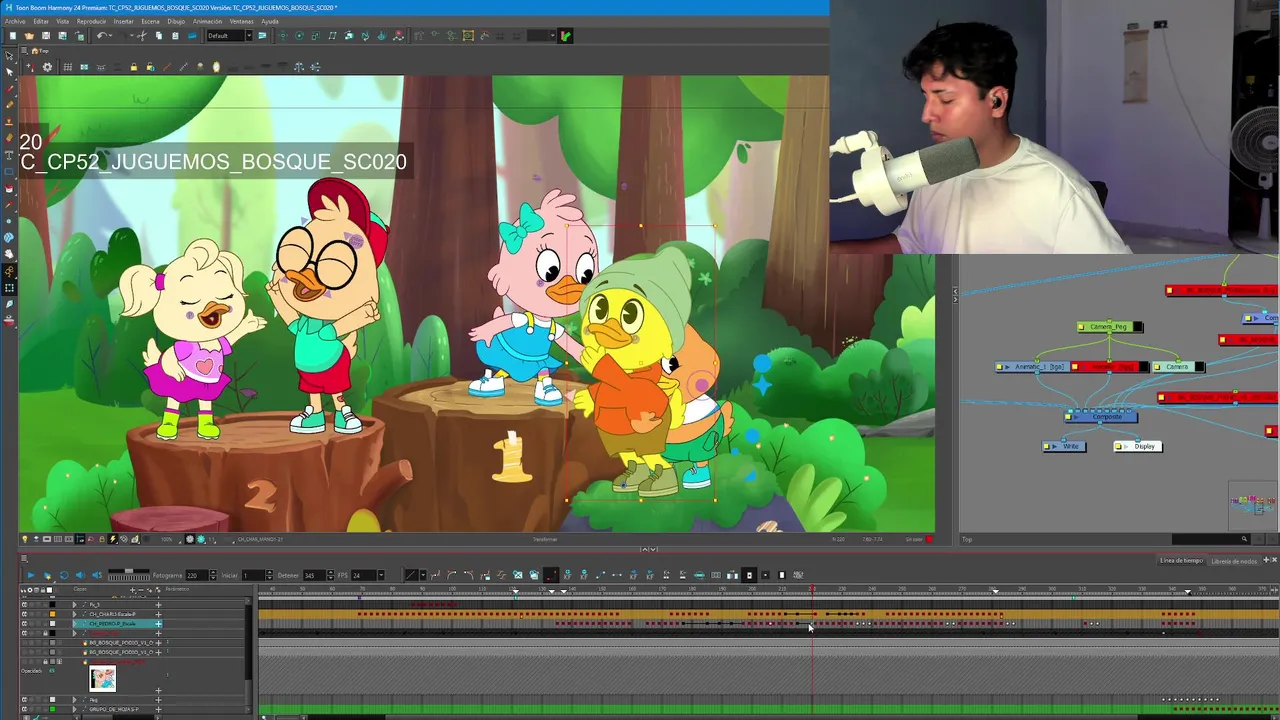Open the Escena menu
The width and height of the screenshot is (1280, 720).
[150, 21]
